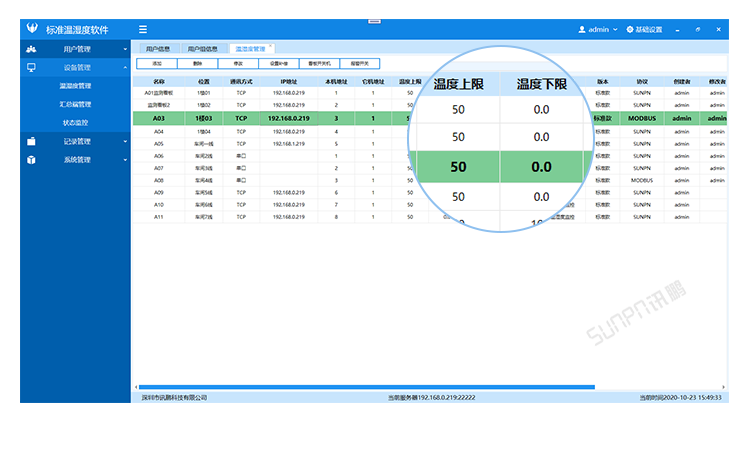Switch to the 用户信息 tab

pos(157,48)
